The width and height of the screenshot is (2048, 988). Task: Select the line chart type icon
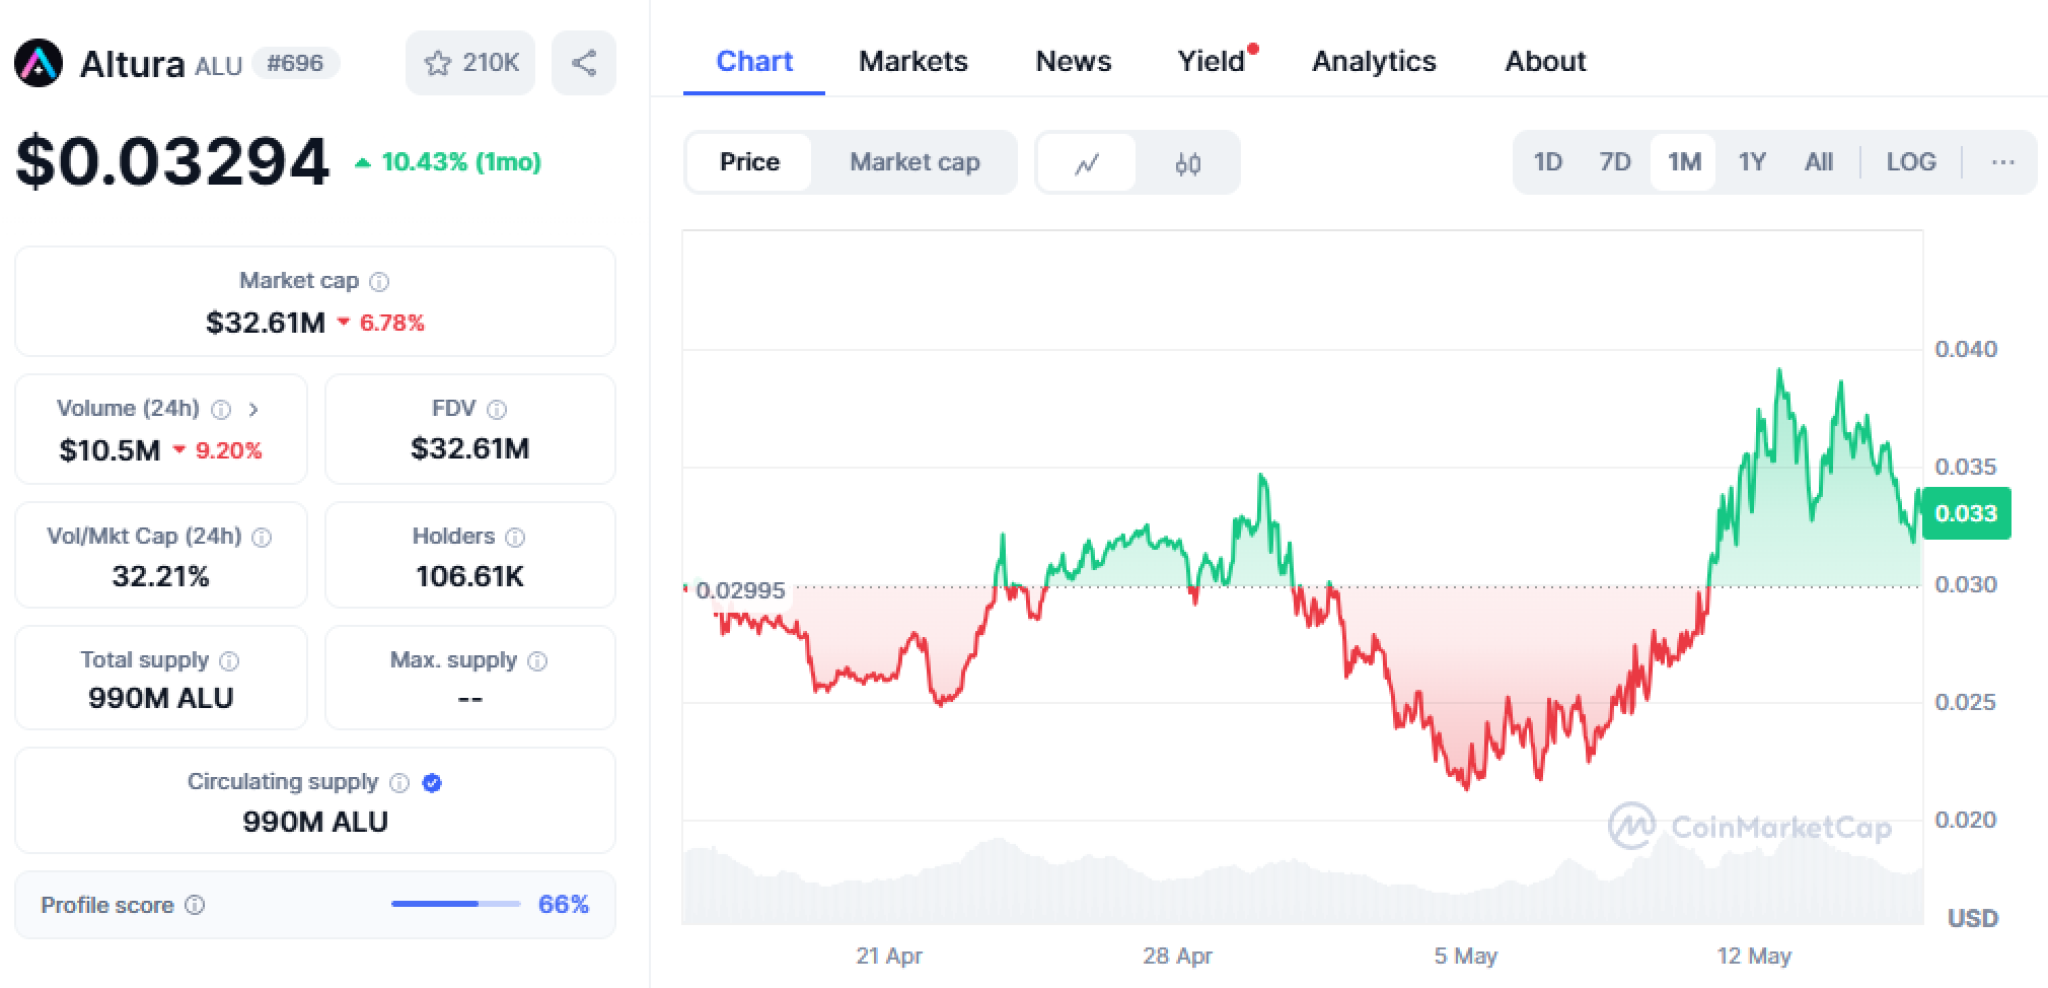pos(1086,162)
